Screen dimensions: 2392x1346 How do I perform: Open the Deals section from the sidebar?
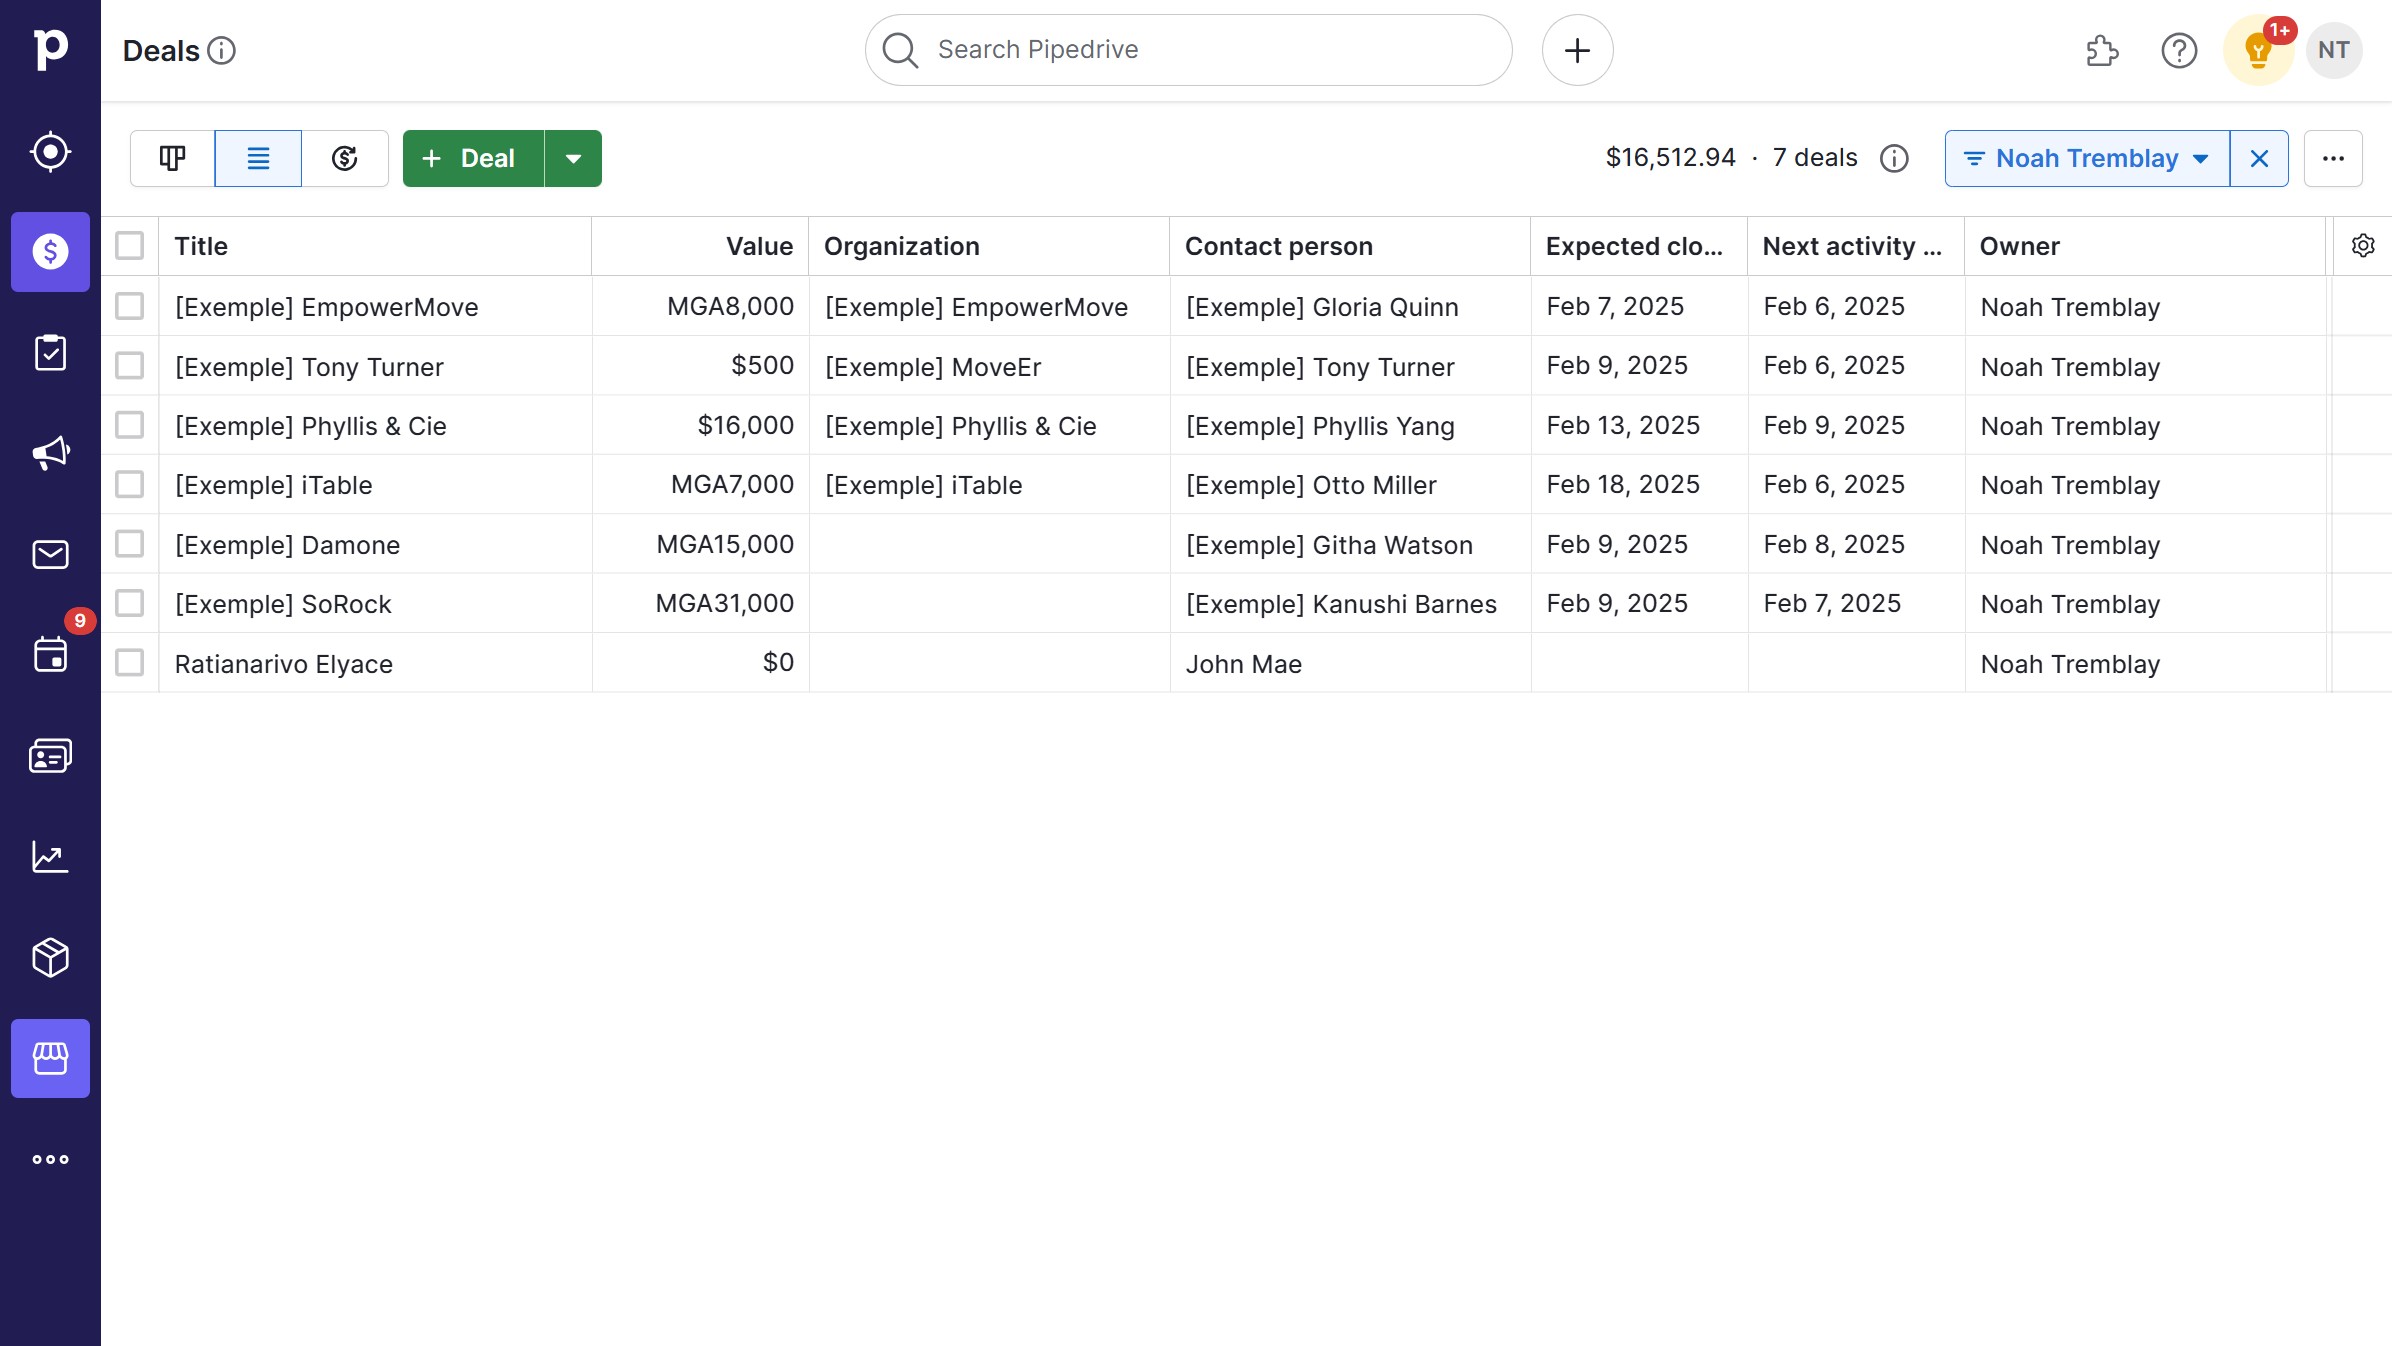click(50, 251)
